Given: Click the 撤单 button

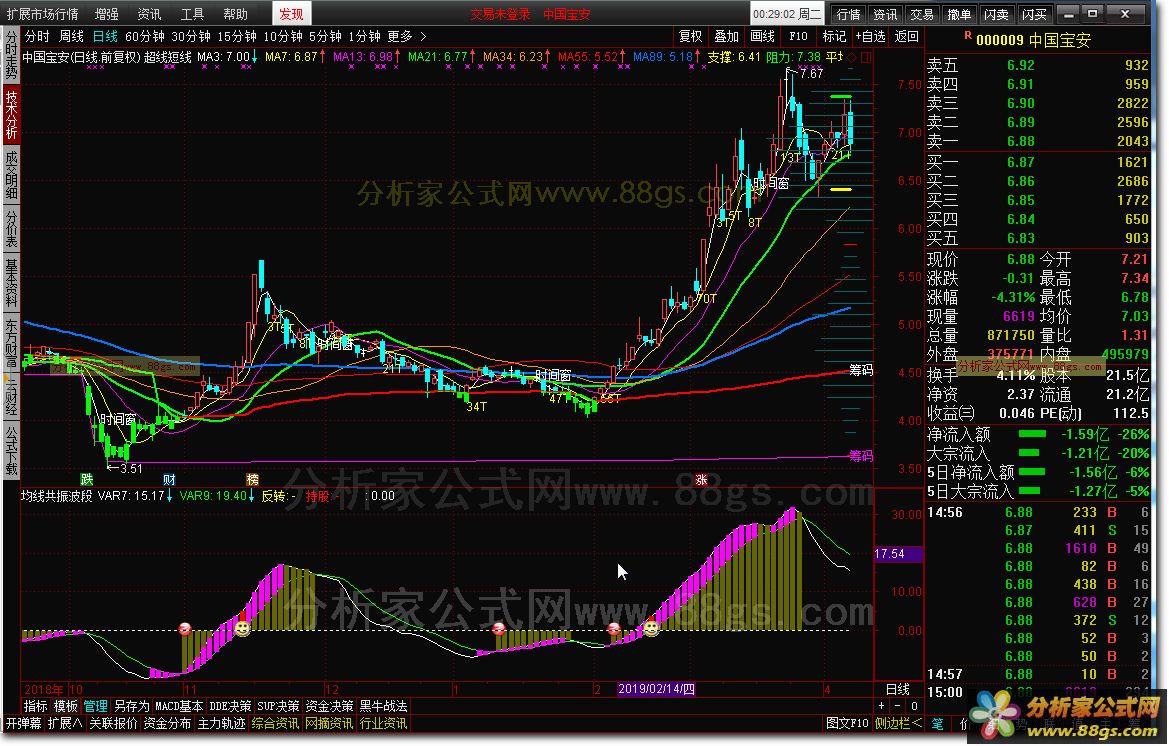Looking at the screenshot, I should tap(960, 14).
